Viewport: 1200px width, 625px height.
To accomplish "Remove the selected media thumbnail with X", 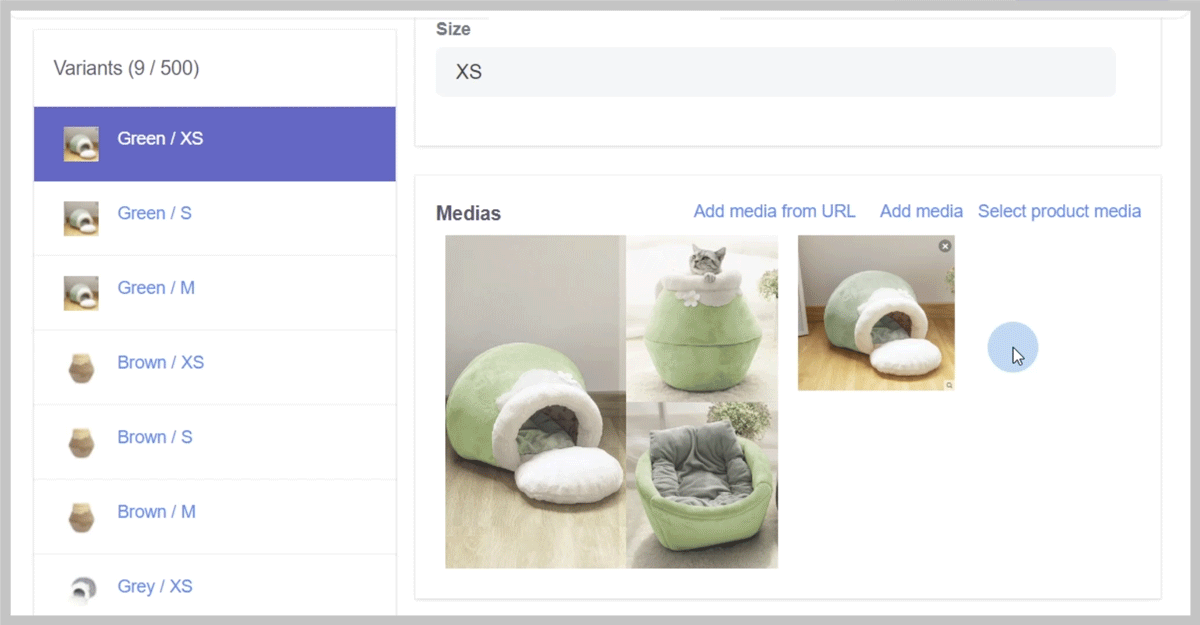I will [945, 246].
